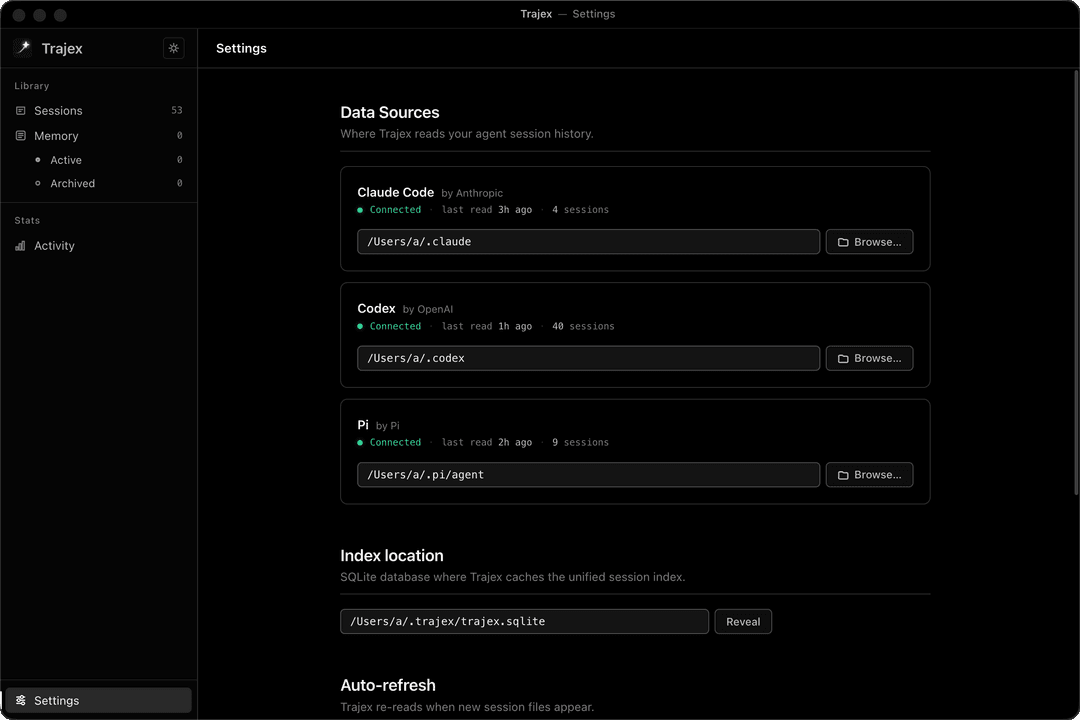Click the Library section label
The image size is (1080, 720).
pos(32,86)
